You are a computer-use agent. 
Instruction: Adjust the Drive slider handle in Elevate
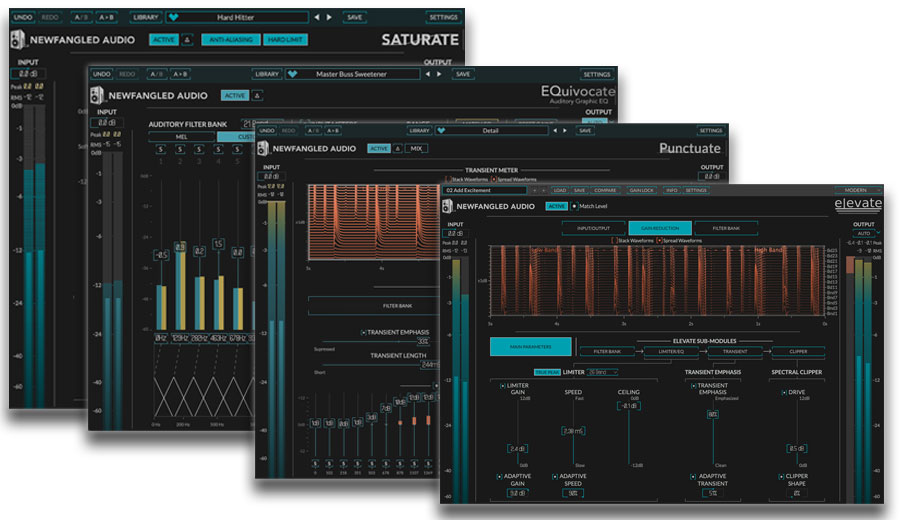click(796, 449)
